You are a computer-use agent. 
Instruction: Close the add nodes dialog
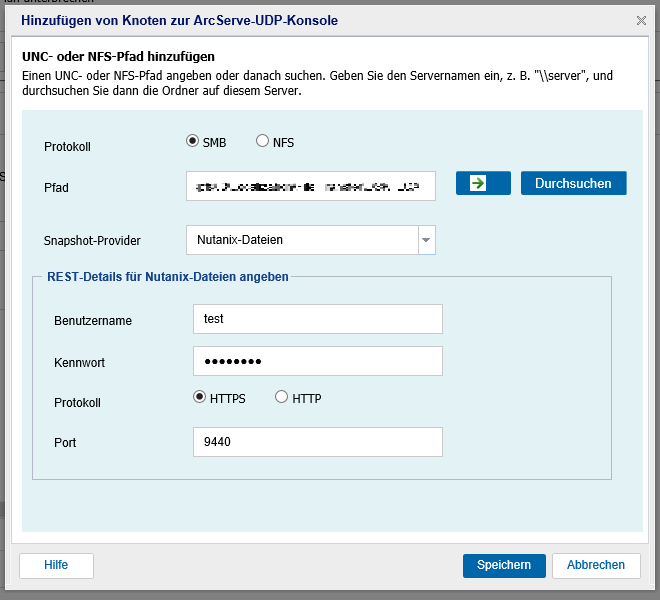[641, 20]
